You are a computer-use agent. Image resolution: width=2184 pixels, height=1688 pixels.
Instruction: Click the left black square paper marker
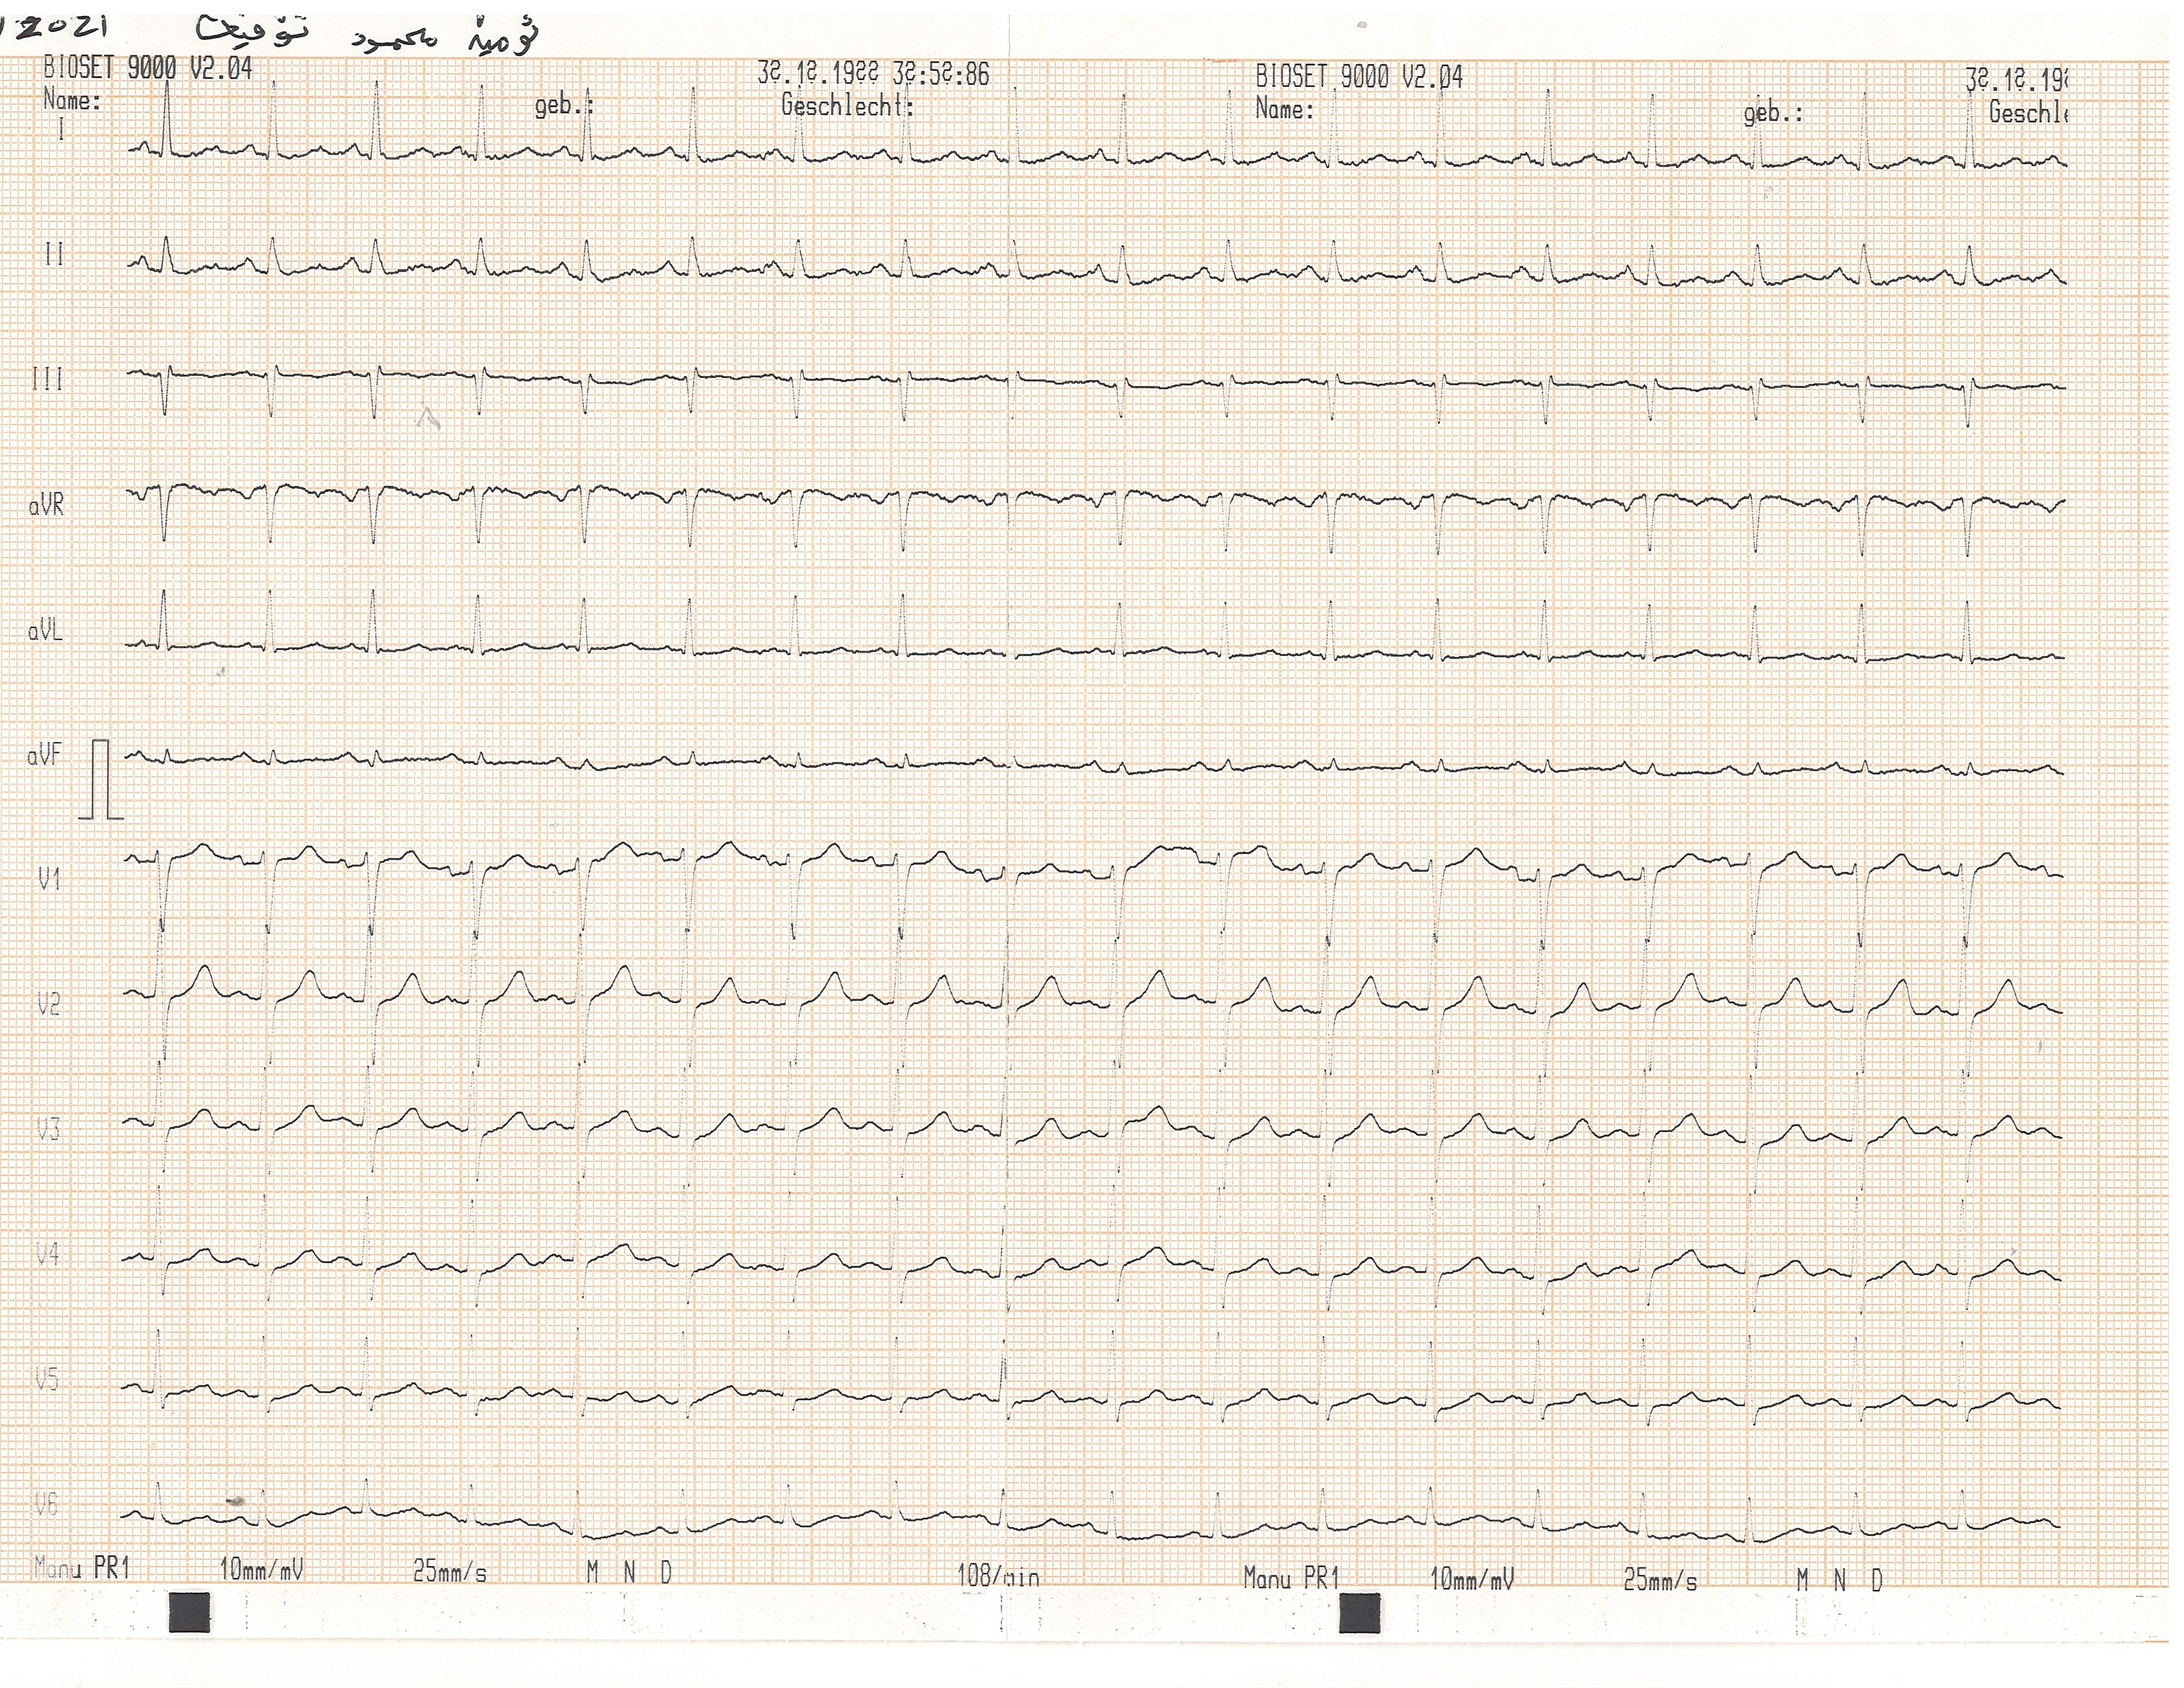coord(190,1612)
